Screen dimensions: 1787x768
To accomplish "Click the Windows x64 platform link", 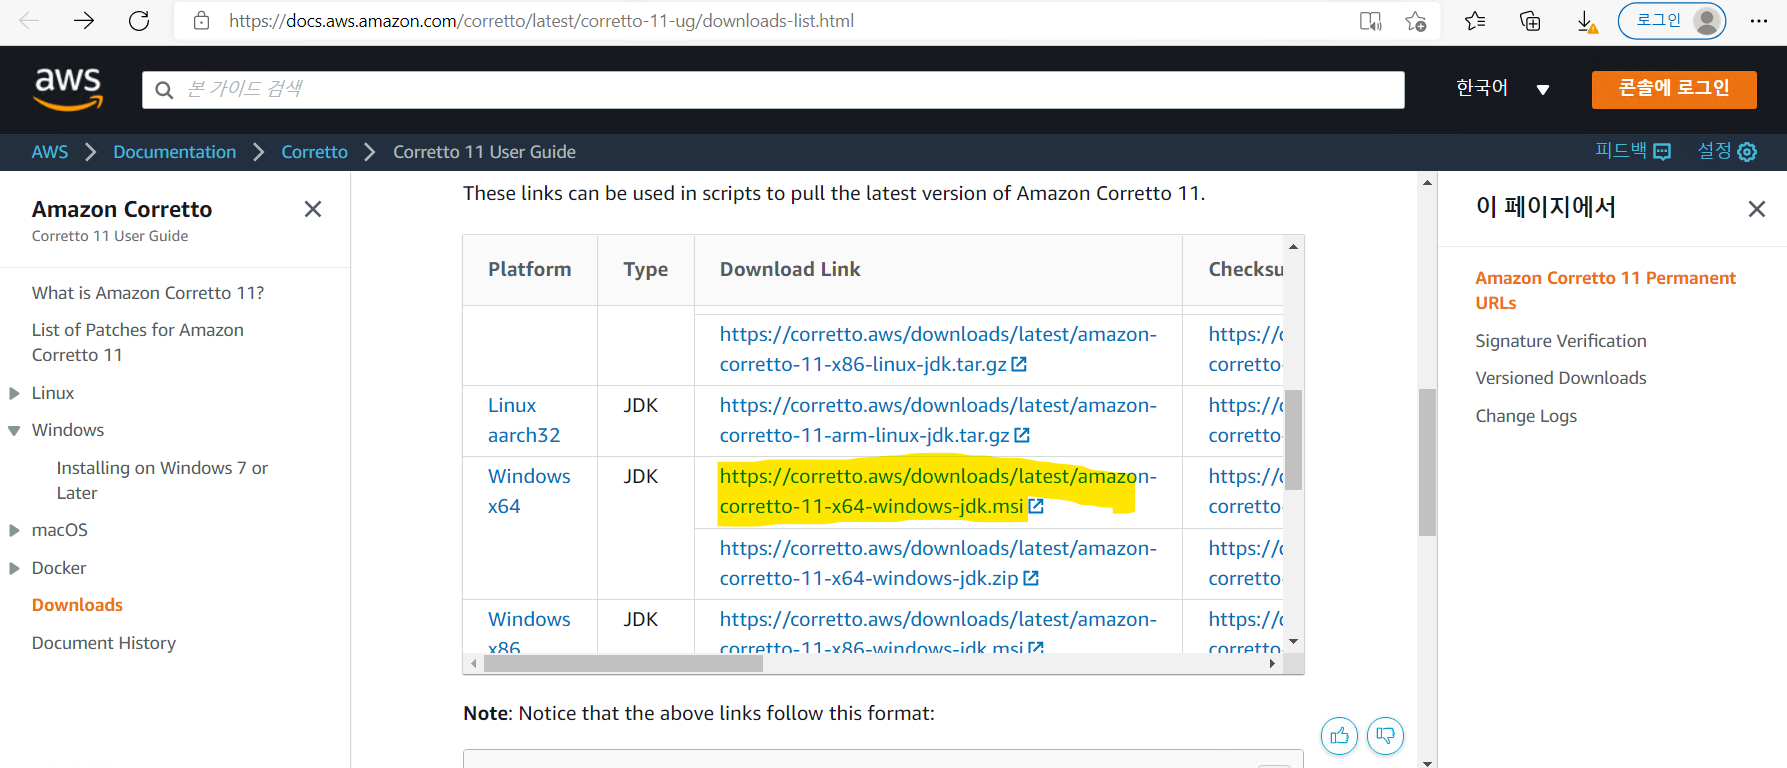I will pos(529,491).
